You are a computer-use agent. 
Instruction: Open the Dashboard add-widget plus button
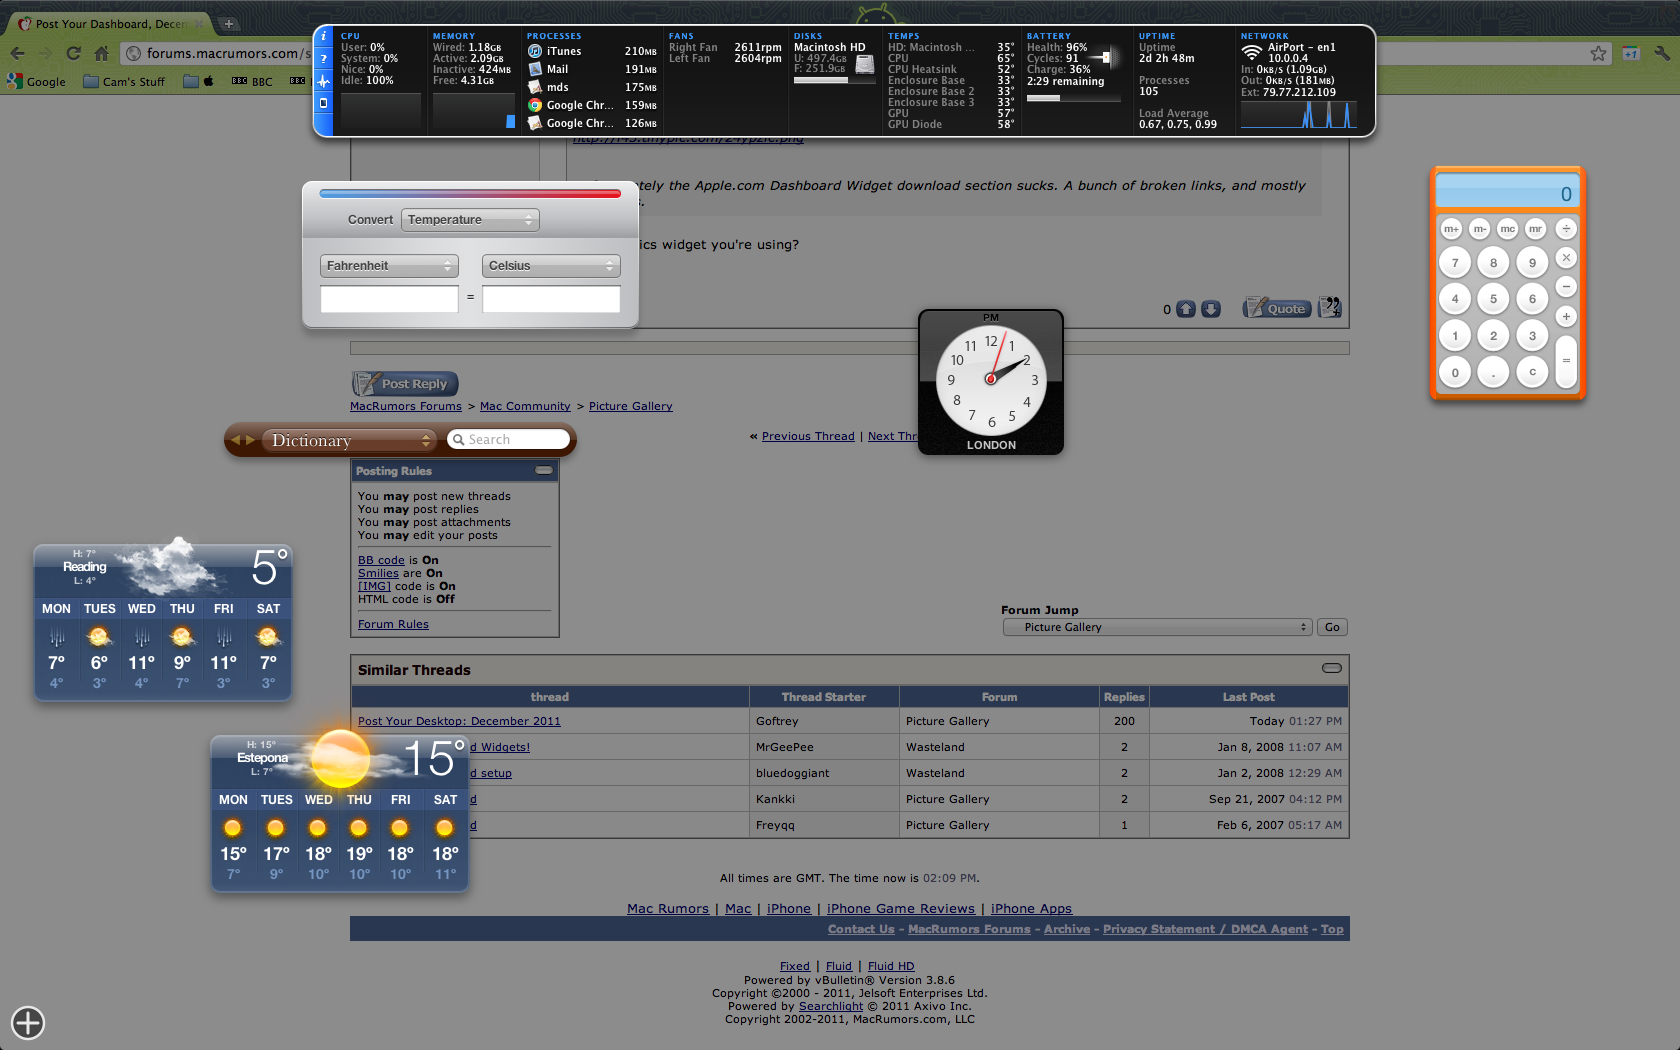tap(28, 1022)
